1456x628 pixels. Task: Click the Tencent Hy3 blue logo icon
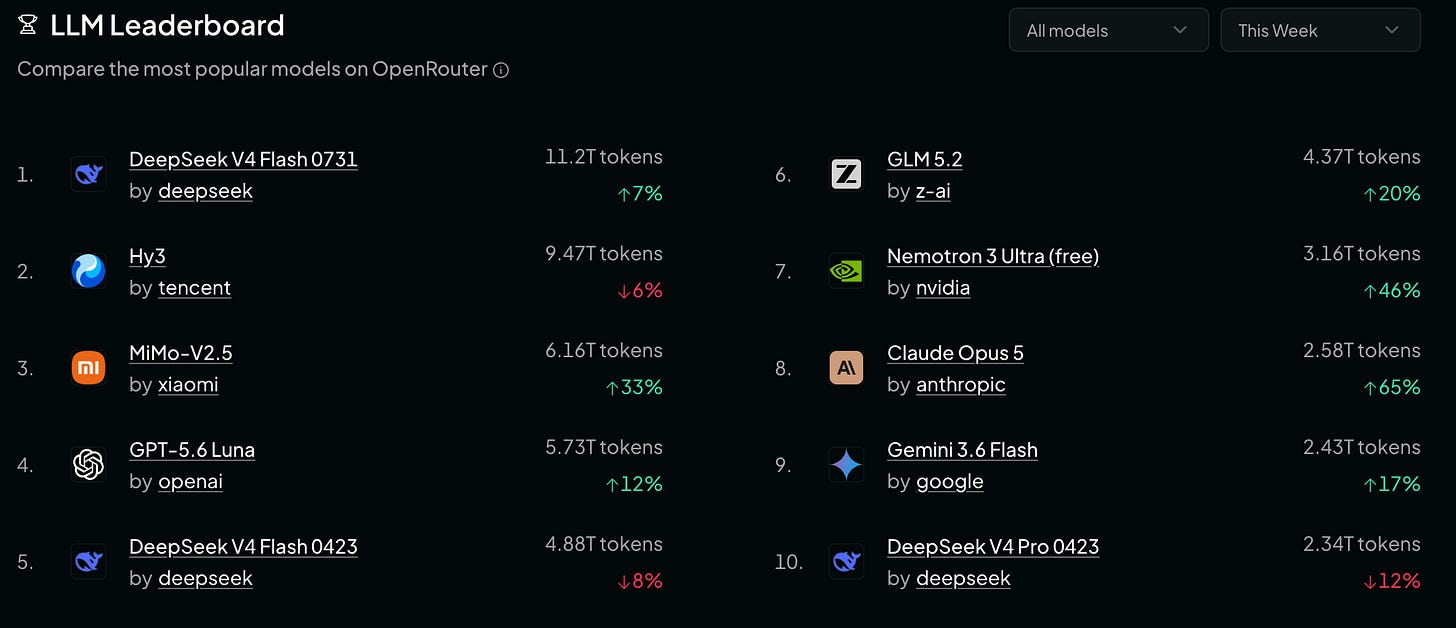coord(88,271)
